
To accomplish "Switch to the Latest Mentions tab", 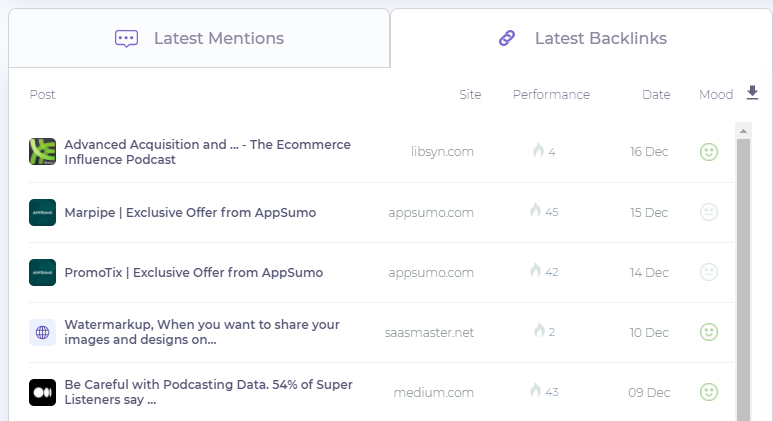I will click(x=199, y=38).
